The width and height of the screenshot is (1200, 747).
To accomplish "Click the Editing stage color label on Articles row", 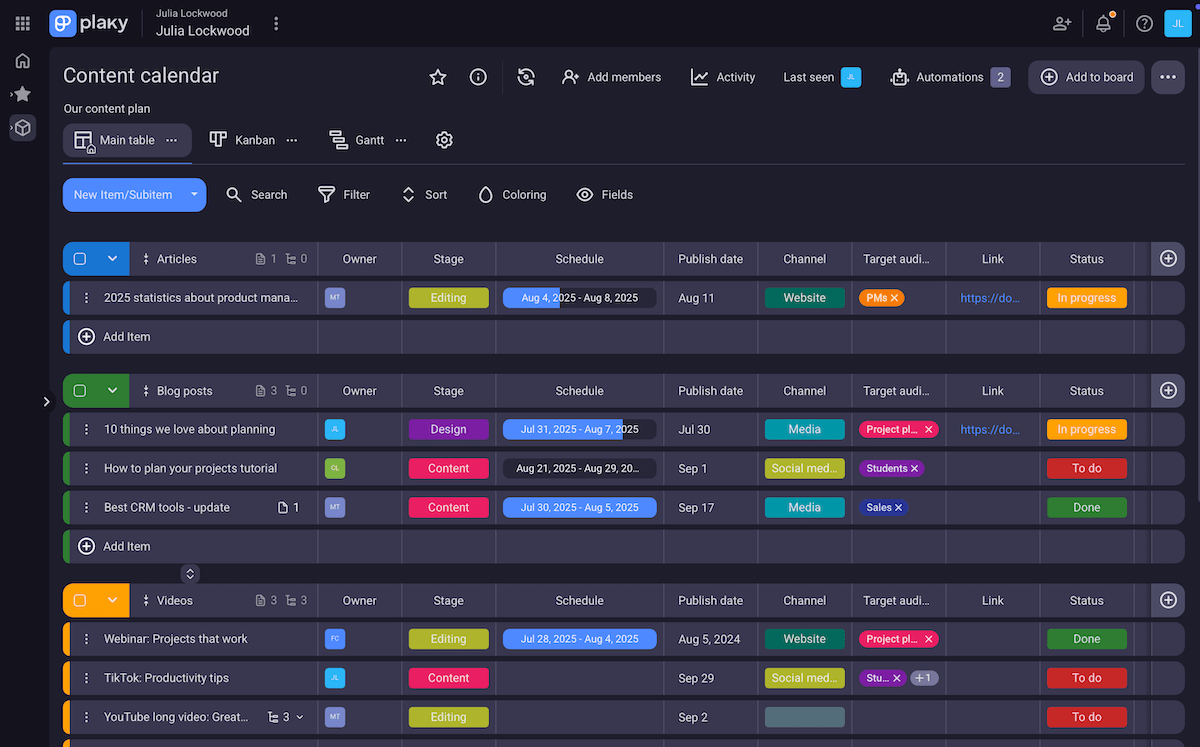I will click(x=448, y=297).
